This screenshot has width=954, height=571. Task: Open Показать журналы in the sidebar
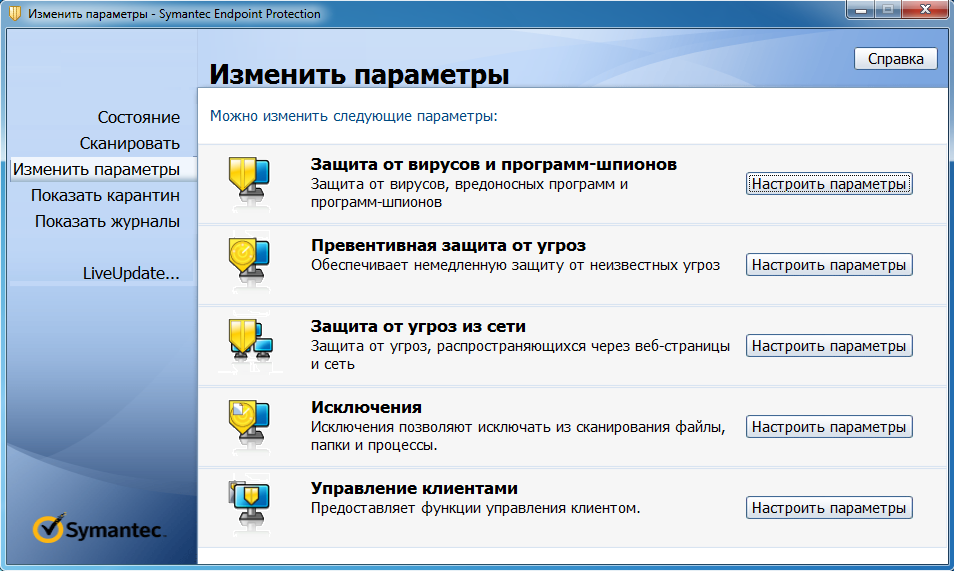tap(107, 222)
